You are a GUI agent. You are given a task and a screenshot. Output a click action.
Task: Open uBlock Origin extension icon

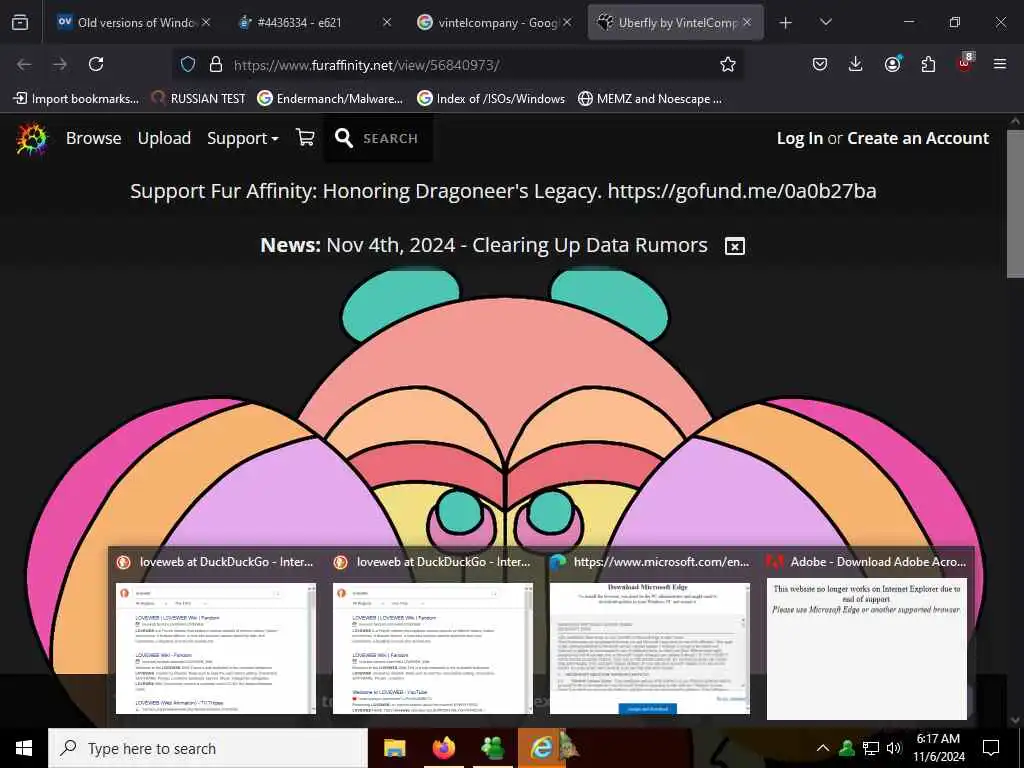pos(965,63)
